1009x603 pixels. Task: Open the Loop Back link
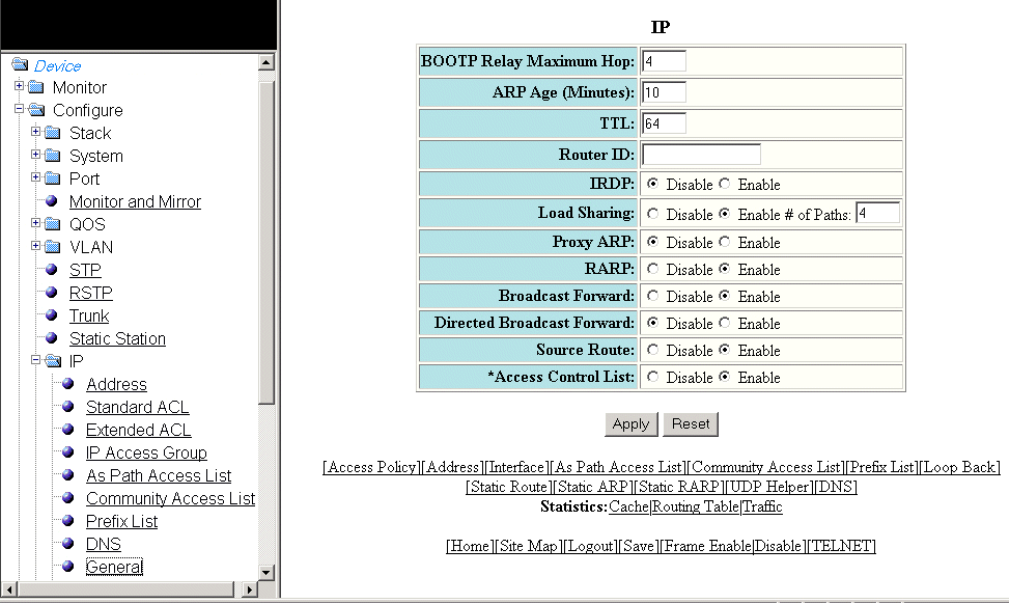click(959, 467)
